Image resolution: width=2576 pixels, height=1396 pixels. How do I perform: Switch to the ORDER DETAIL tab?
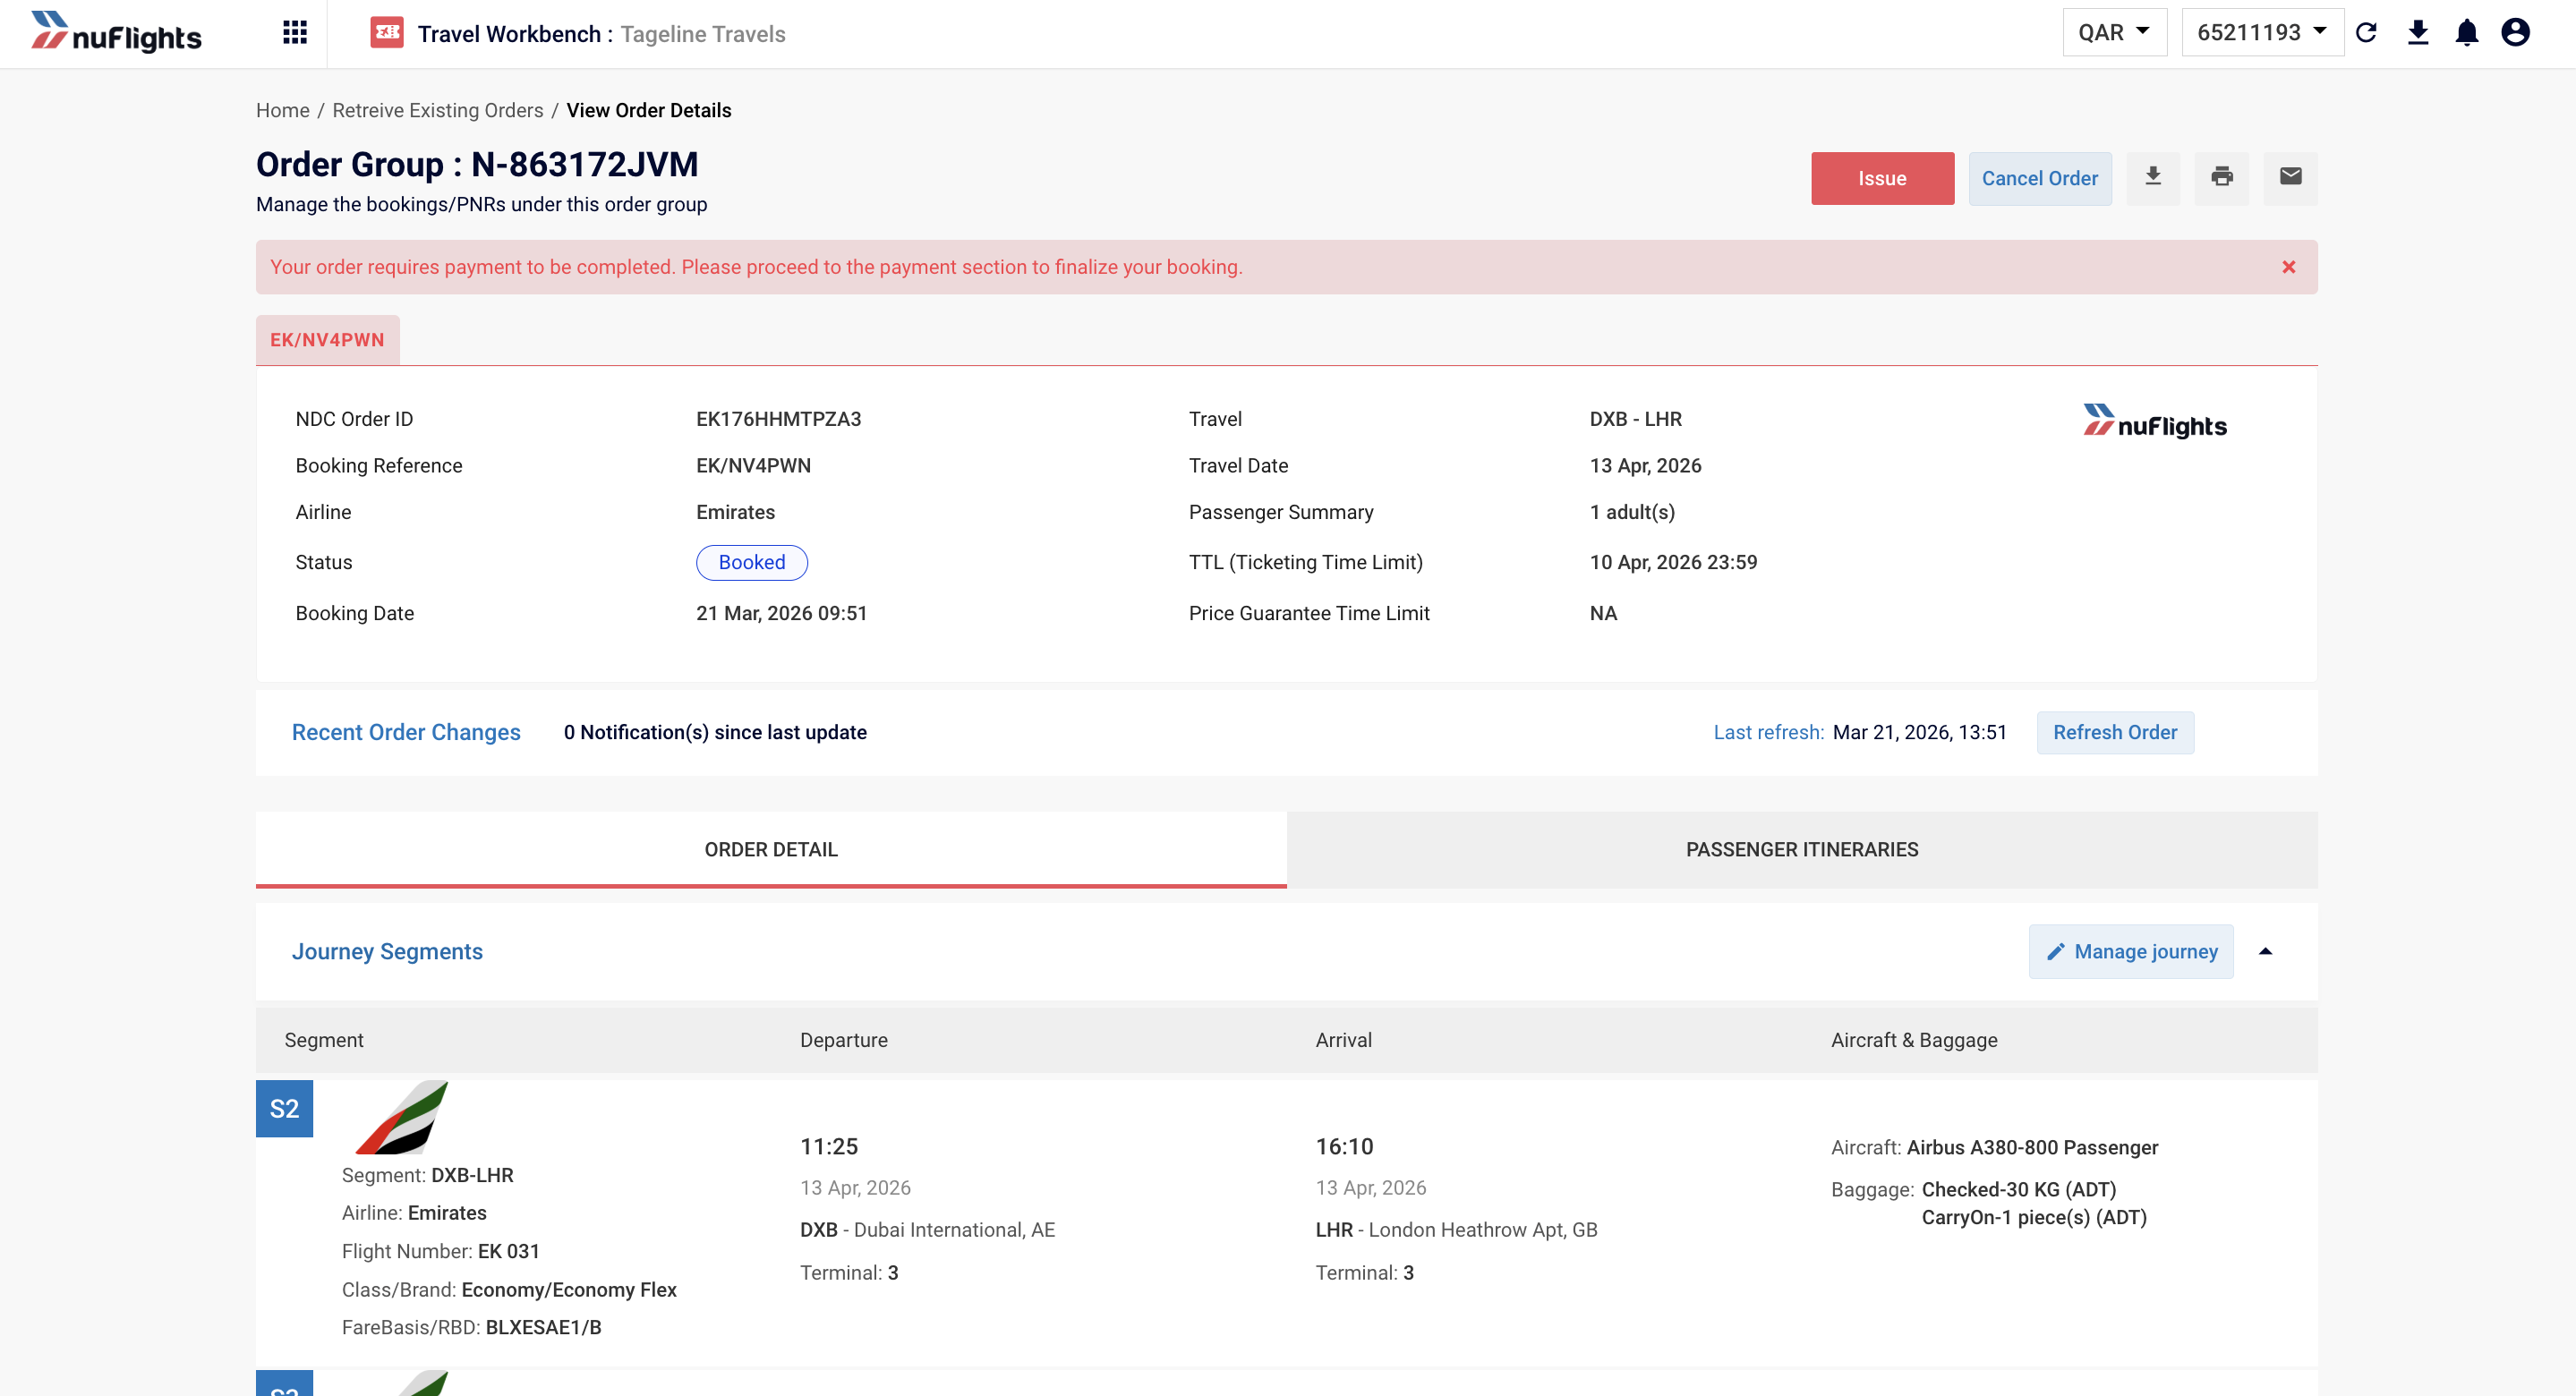coord(771,850)
